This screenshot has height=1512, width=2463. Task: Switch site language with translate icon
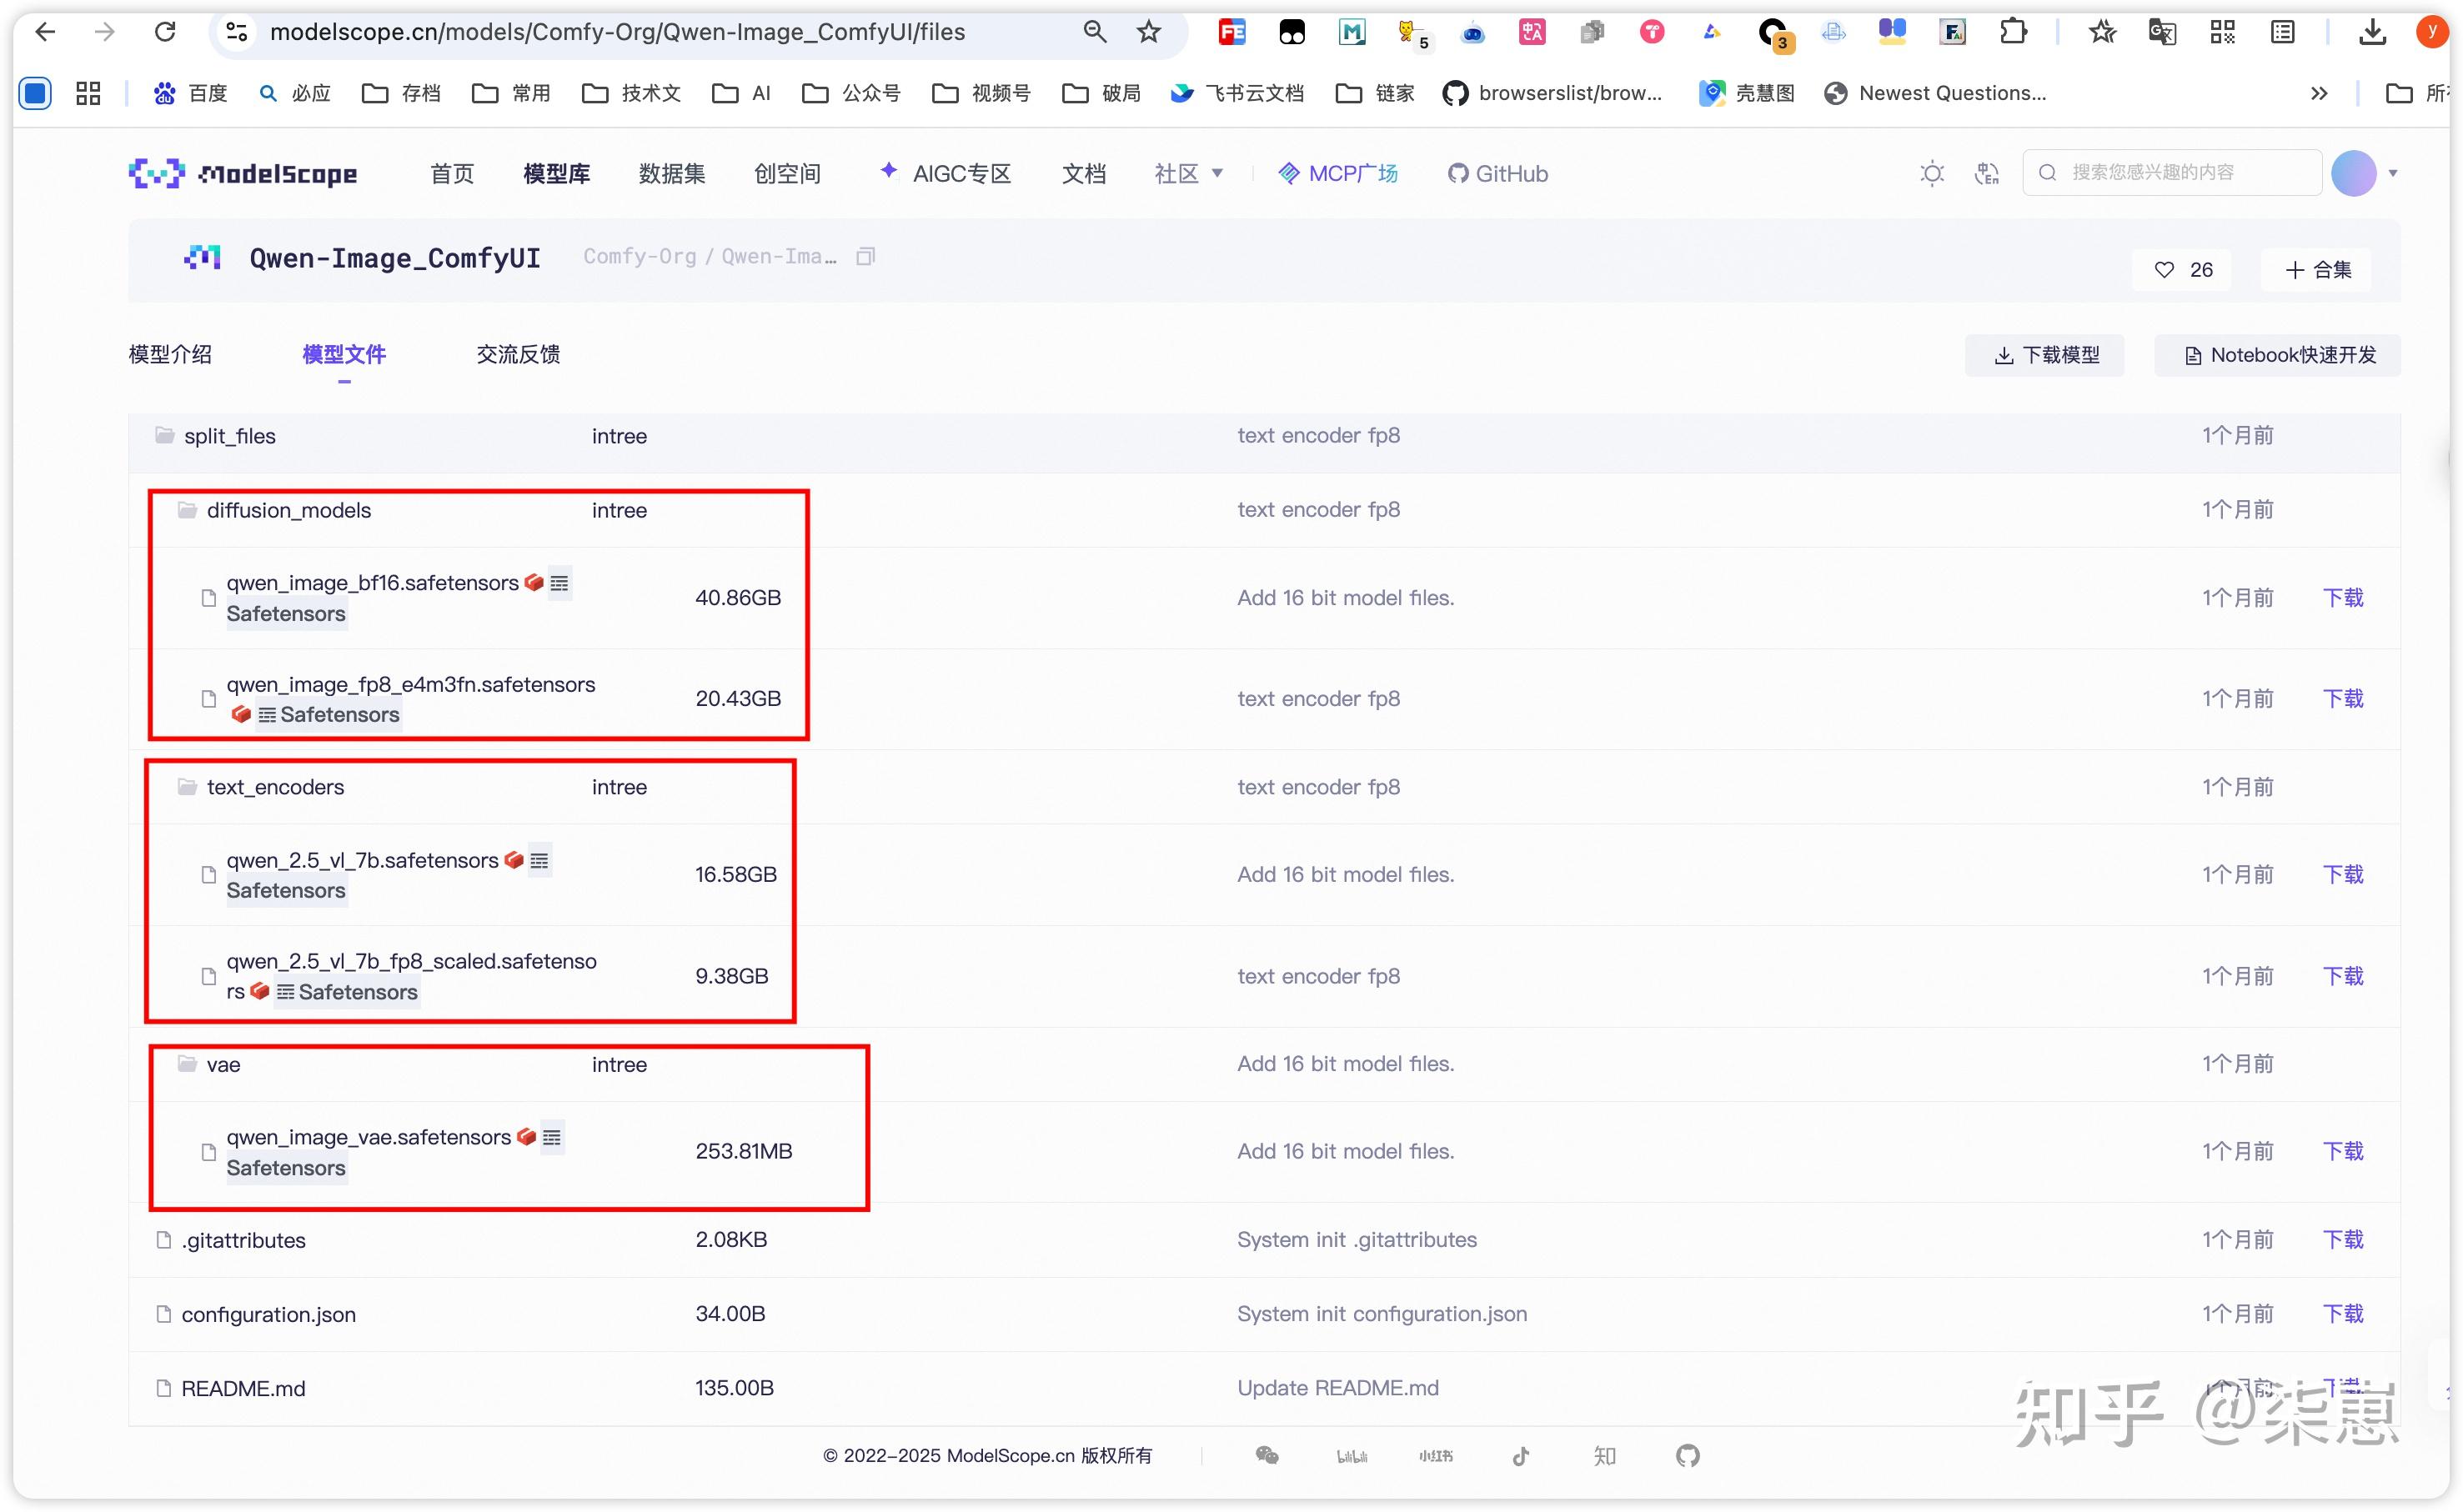coord(1986,174)
